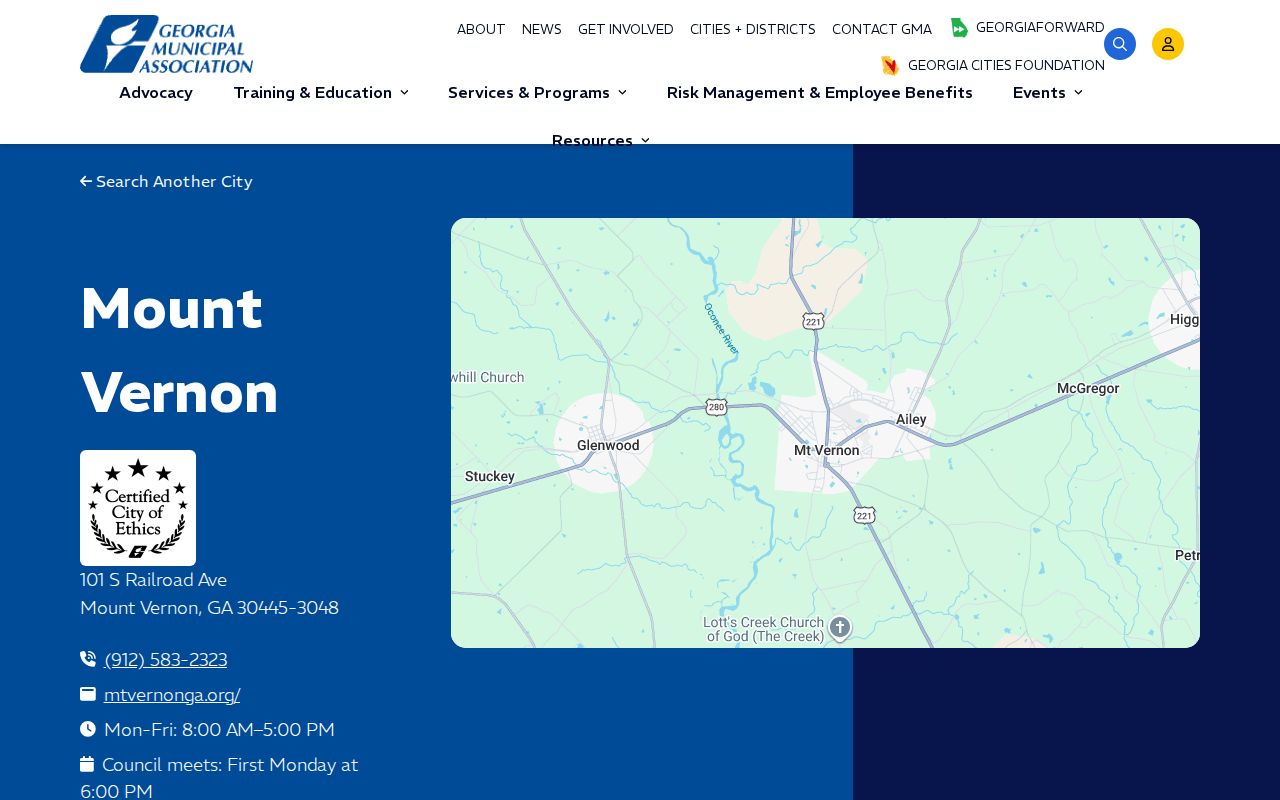Open the user account icon

[1168, 44]
